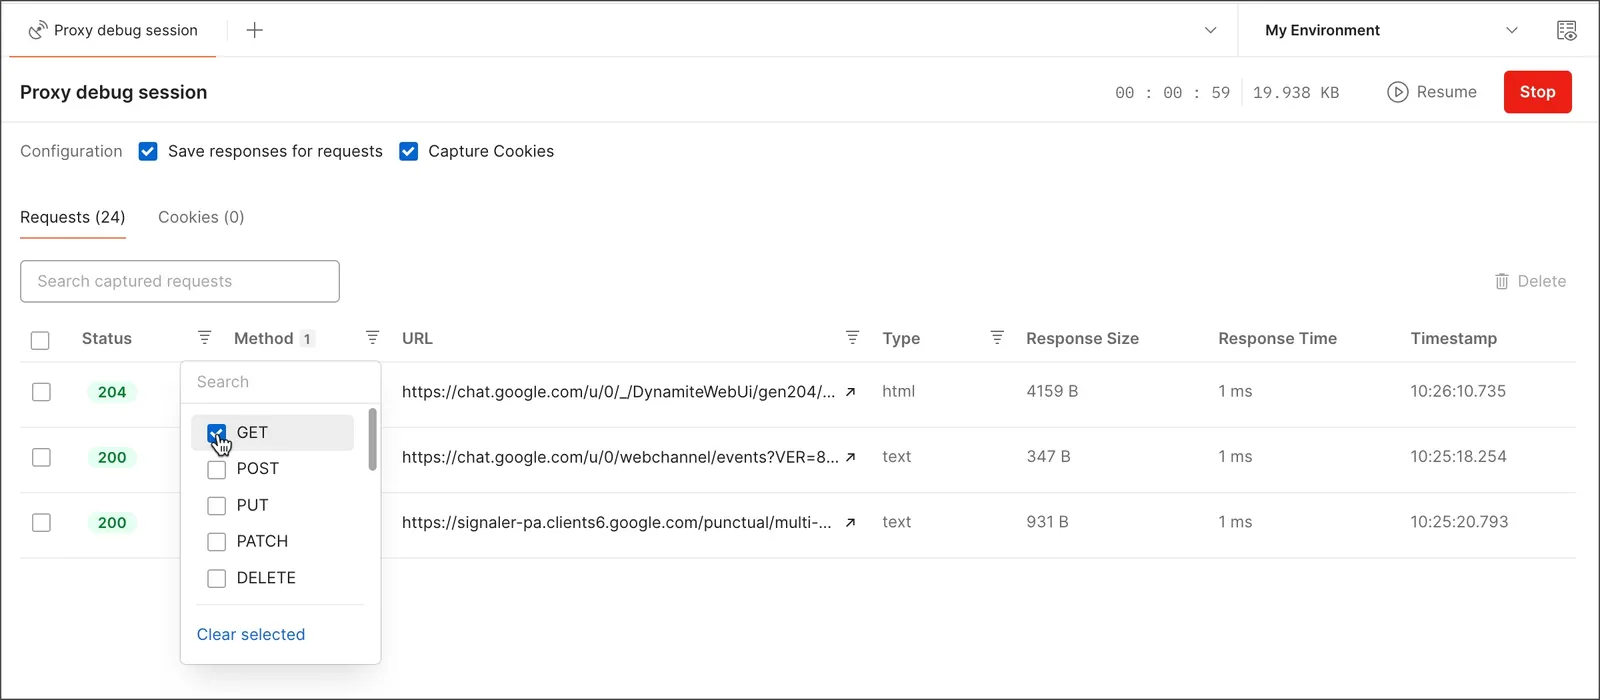1600x700 pixels.
Task: Toggle Save responses for requests checkbox
Action: click(148, 151)
